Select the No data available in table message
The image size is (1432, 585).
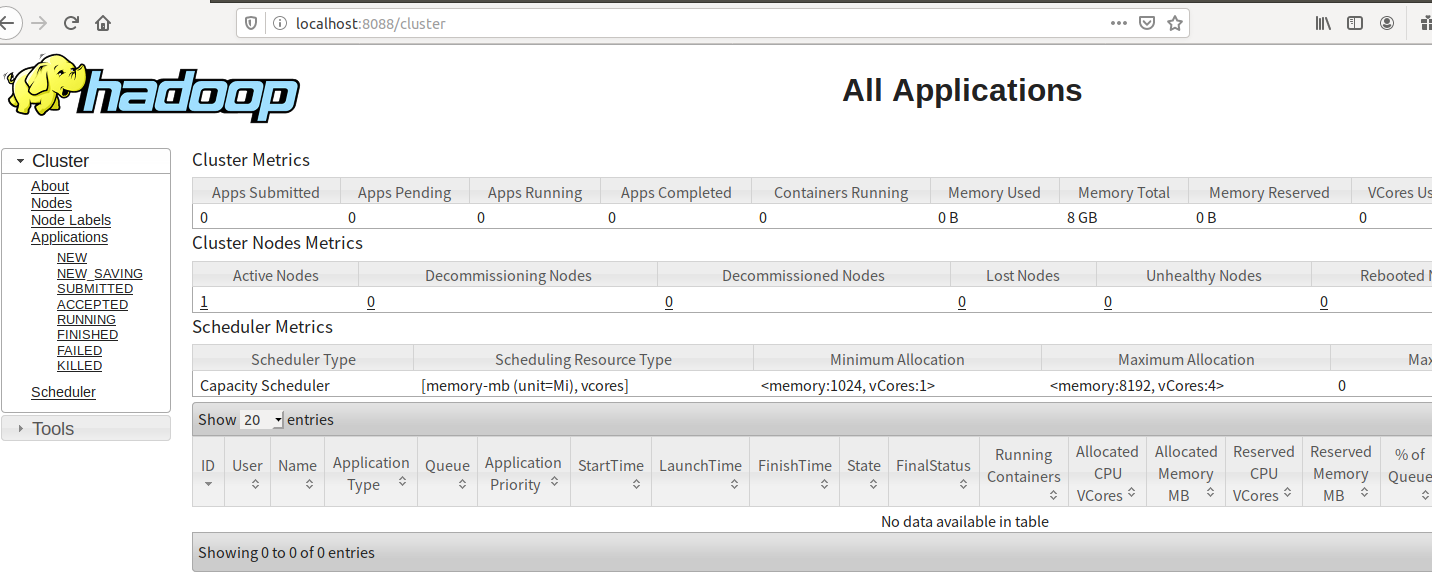965,521
